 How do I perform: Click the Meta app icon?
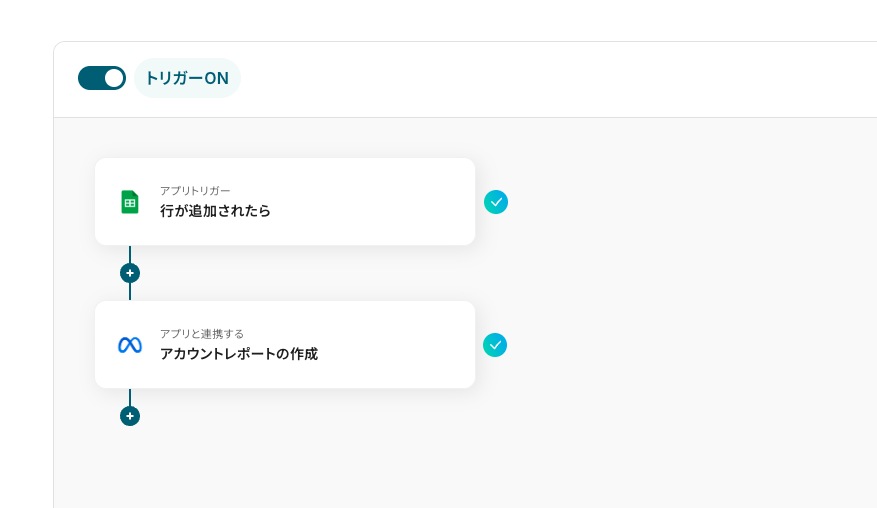[x=130, y=345]
